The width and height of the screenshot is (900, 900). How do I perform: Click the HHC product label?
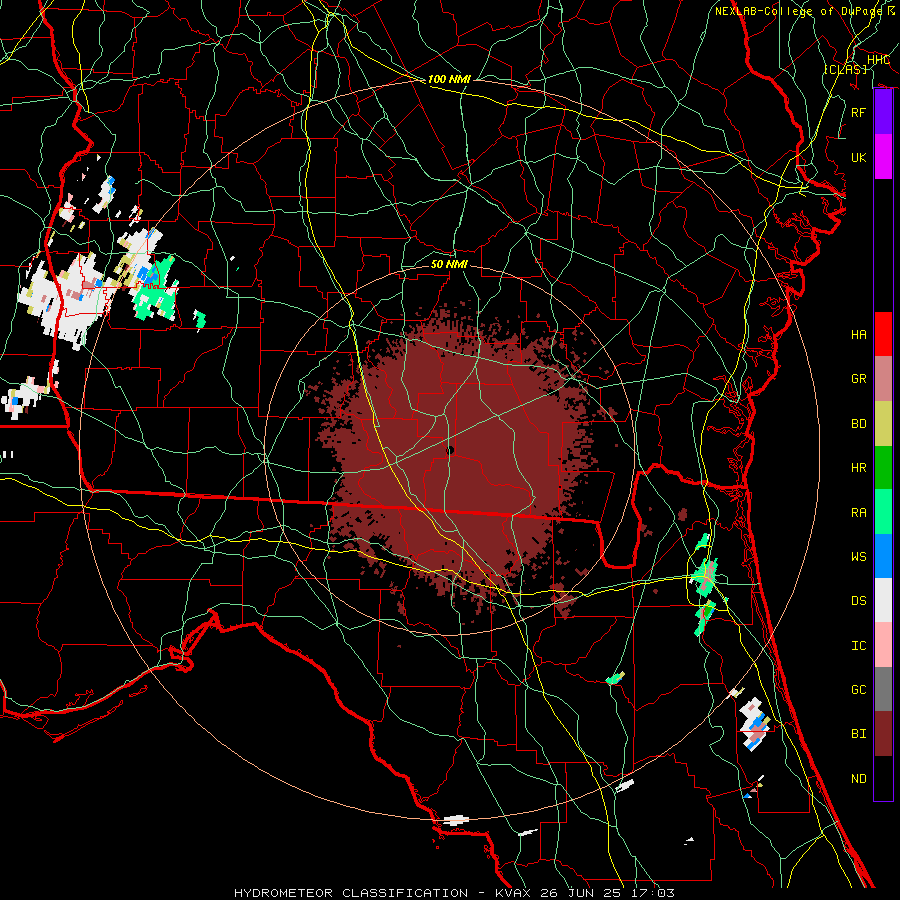[878, 60]
